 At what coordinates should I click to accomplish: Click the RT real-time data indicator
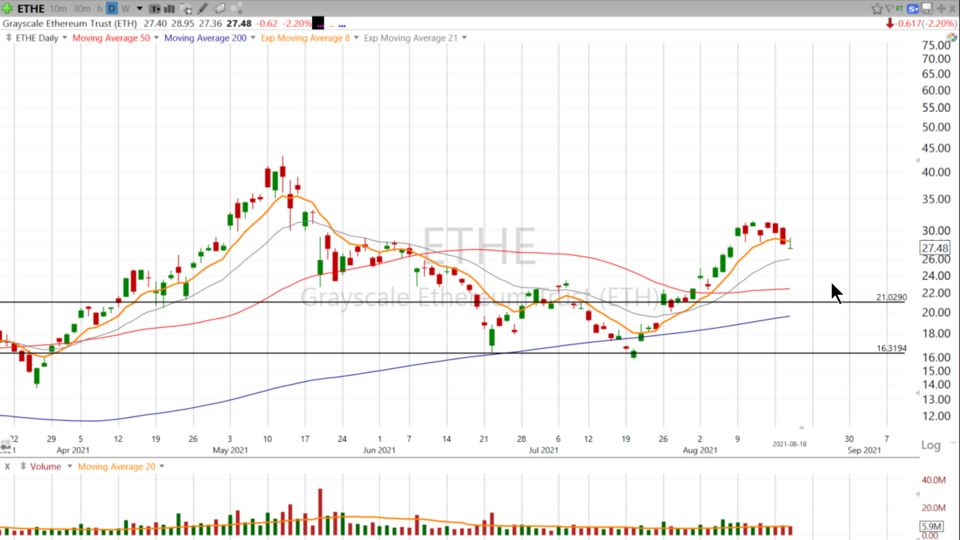(x=899, y=9)
